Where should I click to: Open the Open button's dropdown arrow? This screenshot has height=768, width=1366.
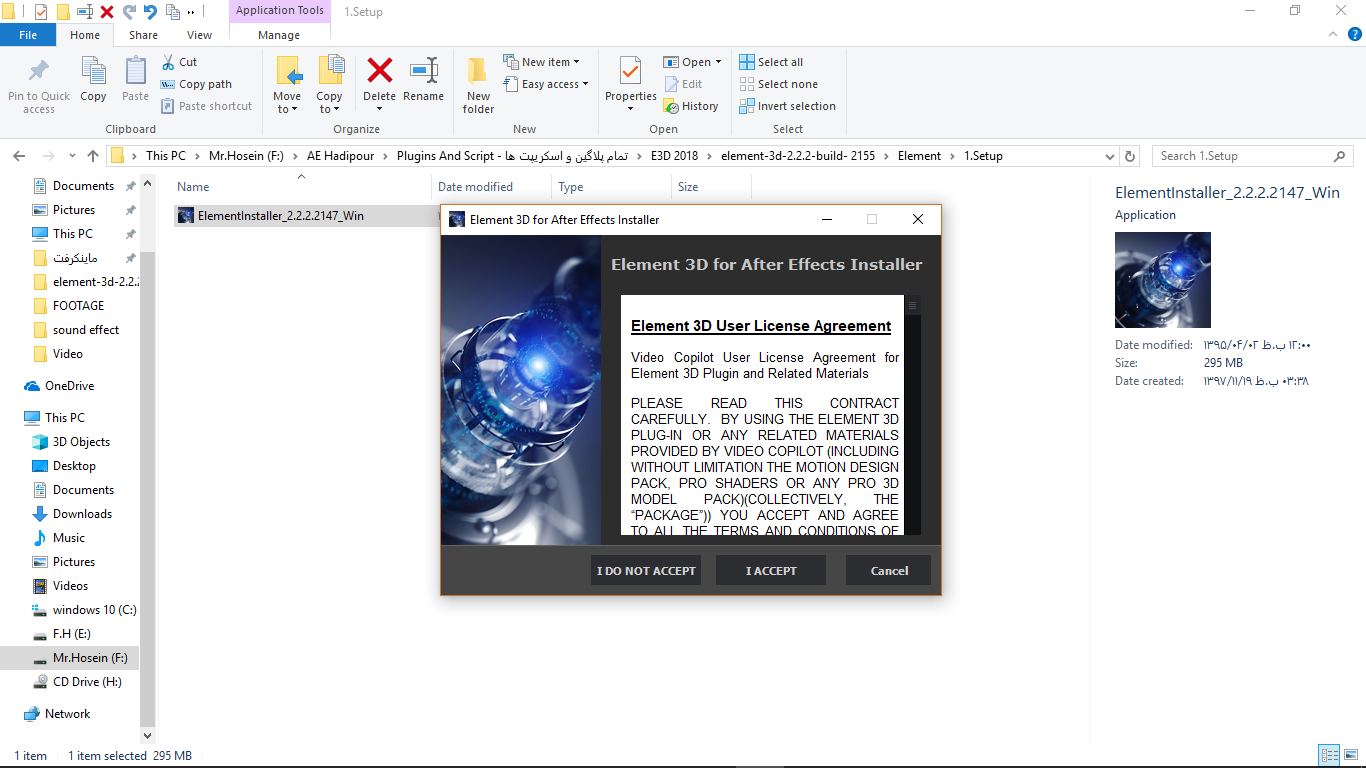[718, 62]
